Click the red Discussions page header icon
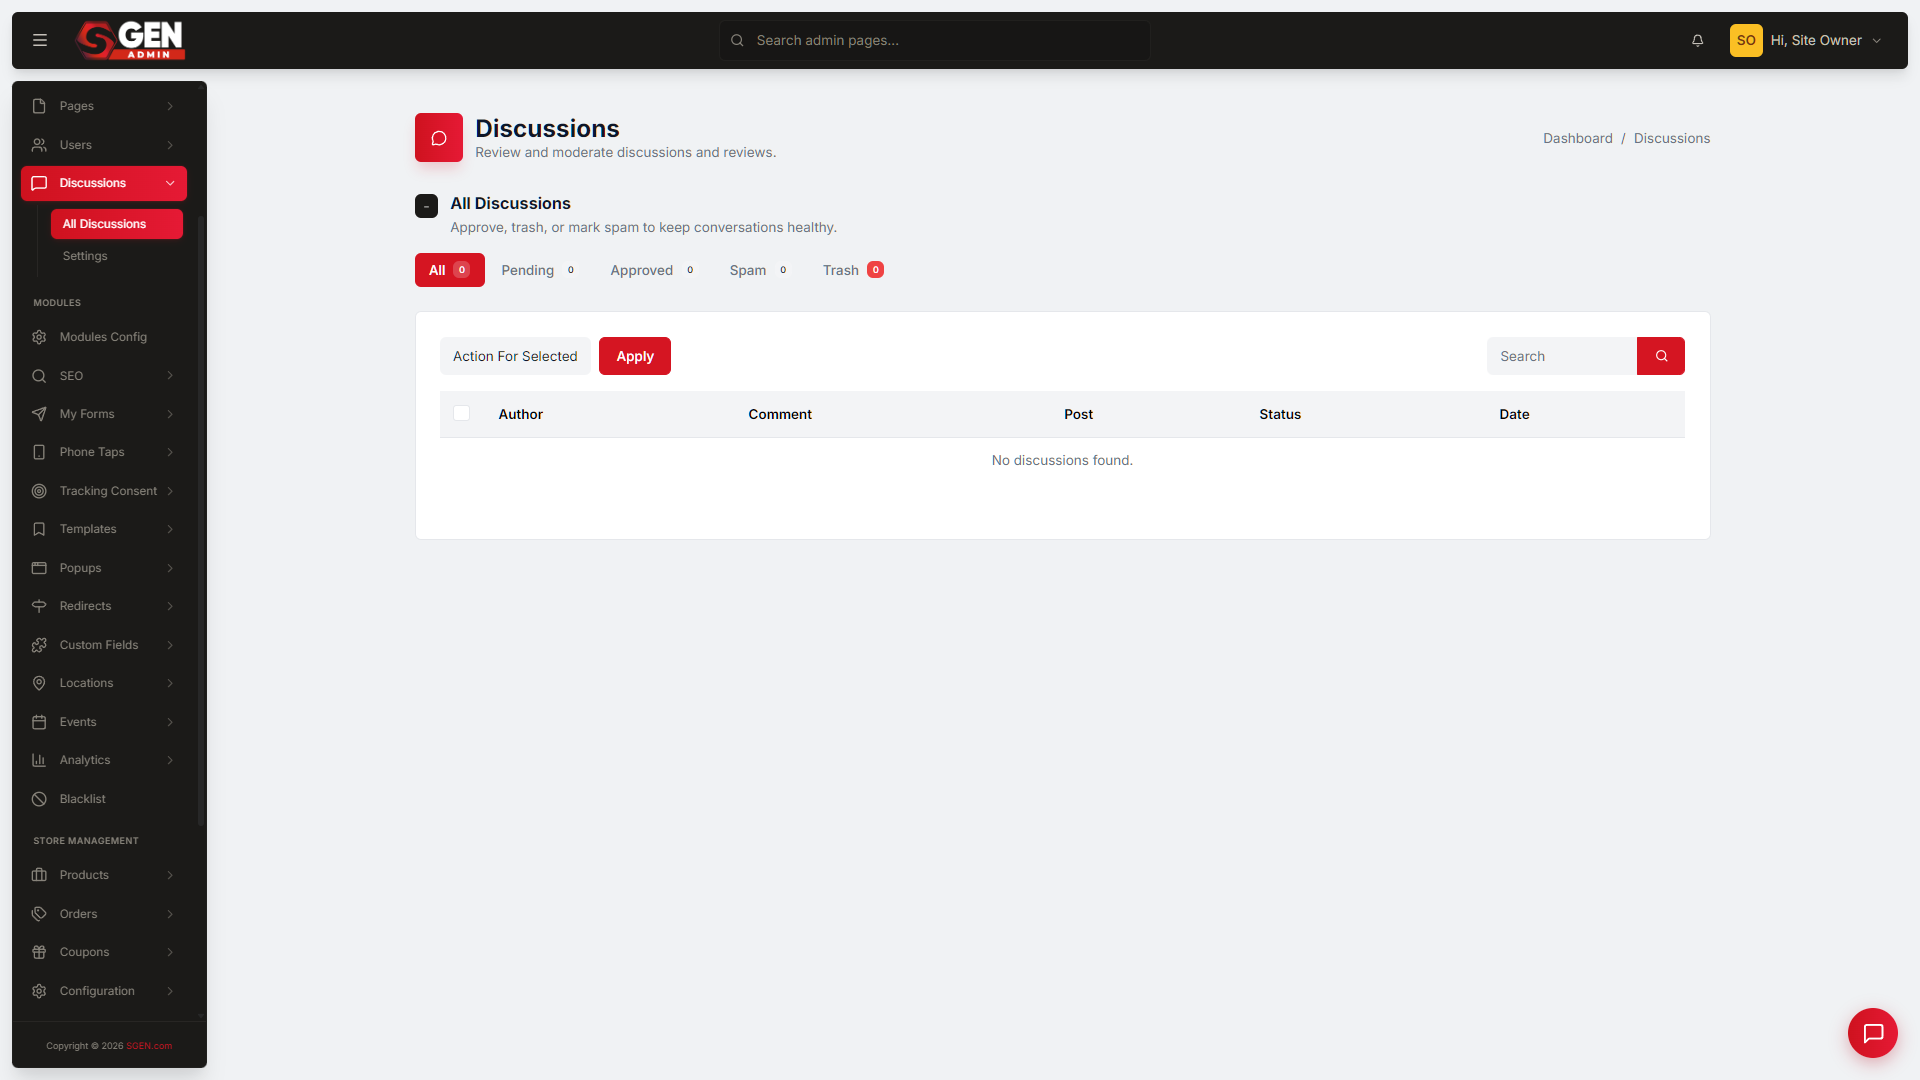This screenshot has height=1080, width=1920. pyautogui.click(x=439, y=138)
